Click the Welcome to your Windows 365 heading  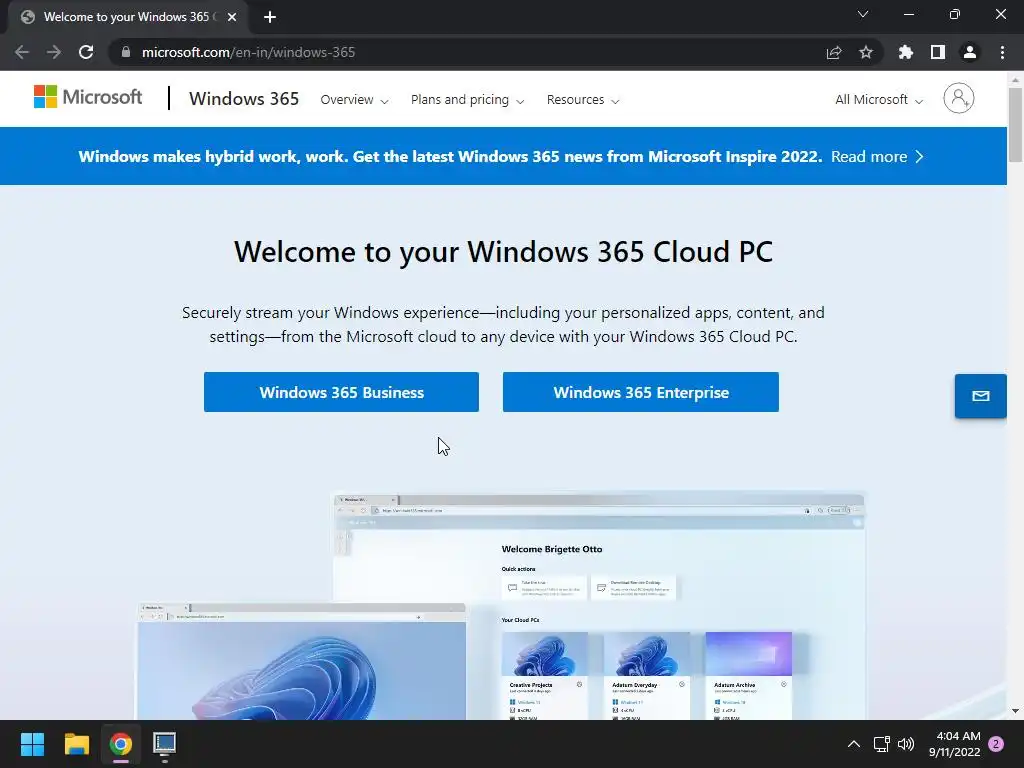(503, 252)
